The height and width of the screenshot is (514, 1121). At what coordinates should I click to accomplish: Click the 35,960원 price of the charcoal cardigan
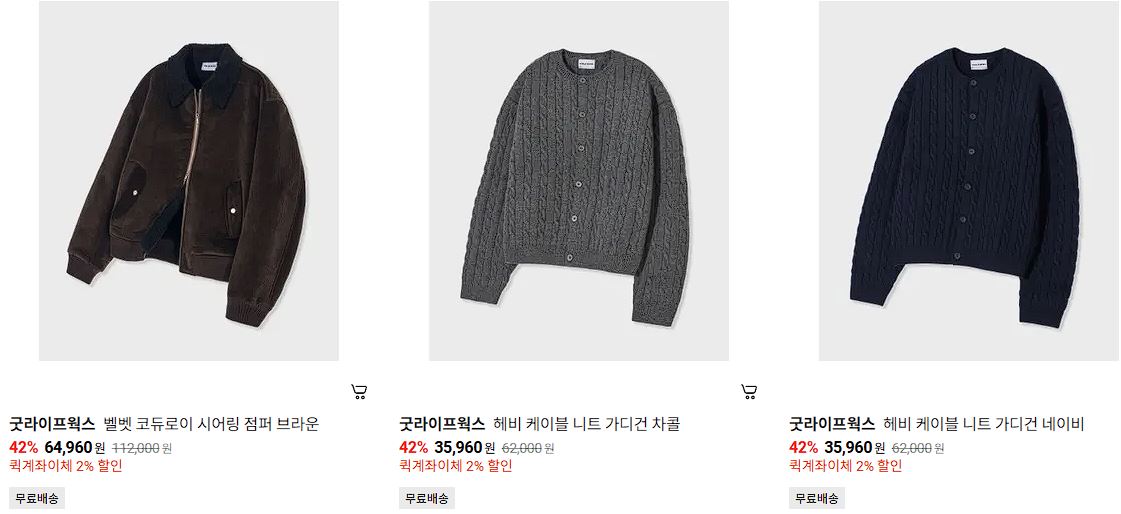[464, 448]
